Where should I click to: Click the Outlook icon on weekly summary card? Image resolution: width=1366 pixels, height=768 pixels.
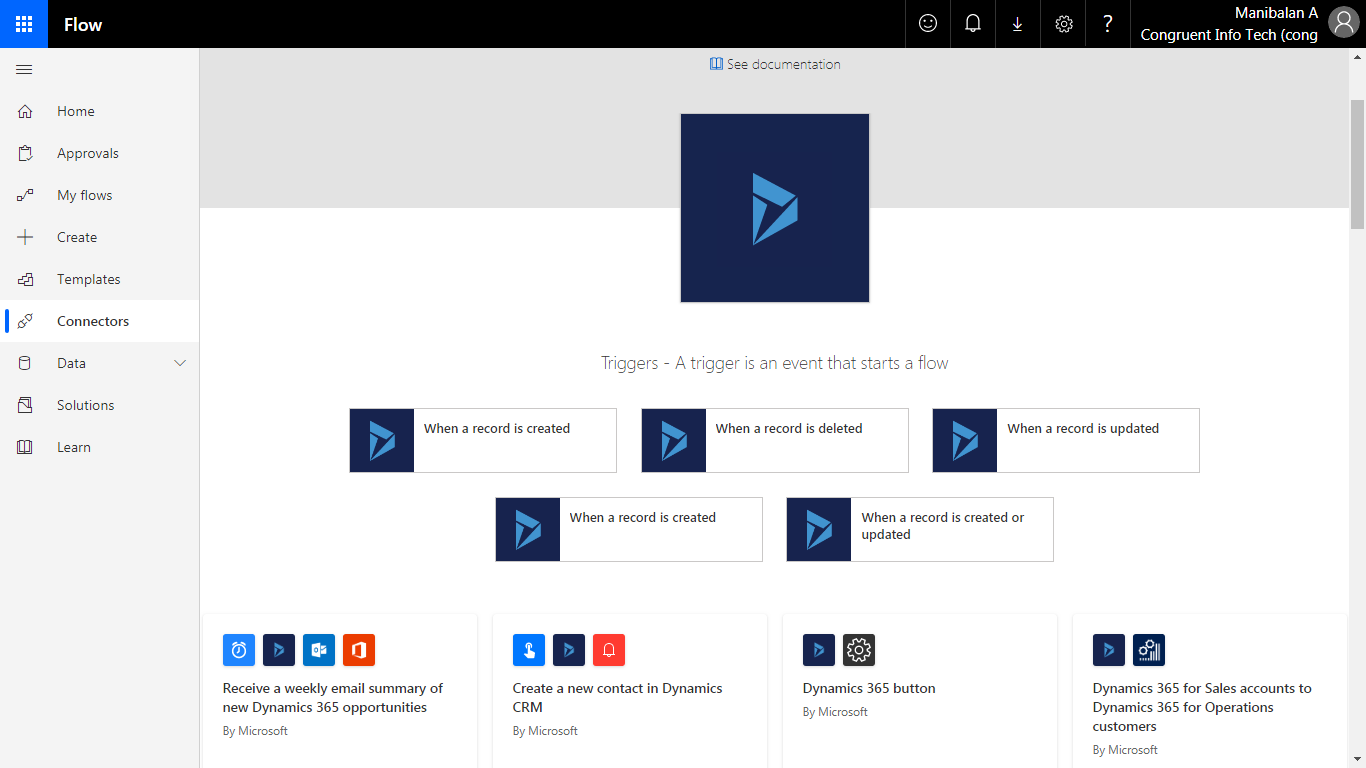(319, 650)
